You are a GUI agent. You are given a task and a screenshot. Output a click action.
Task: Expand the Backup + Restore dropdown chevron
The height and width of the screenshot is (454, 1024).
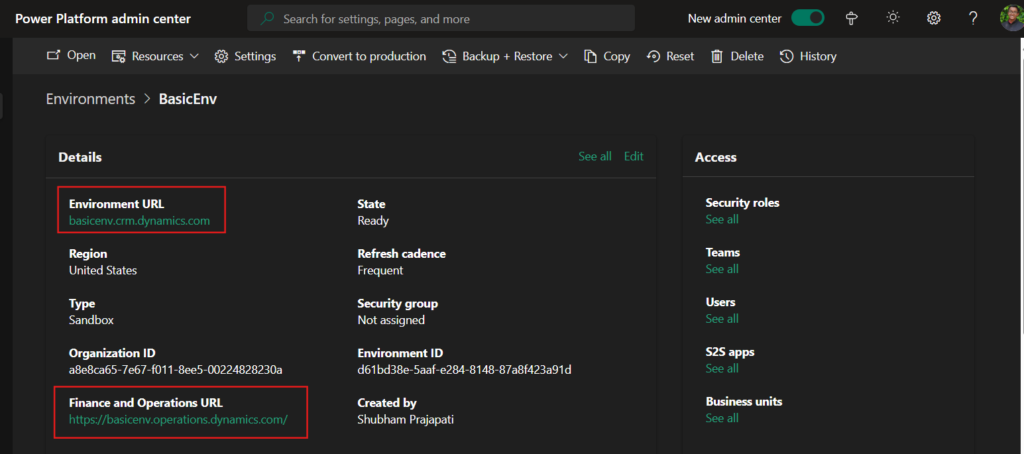[564, 57]
